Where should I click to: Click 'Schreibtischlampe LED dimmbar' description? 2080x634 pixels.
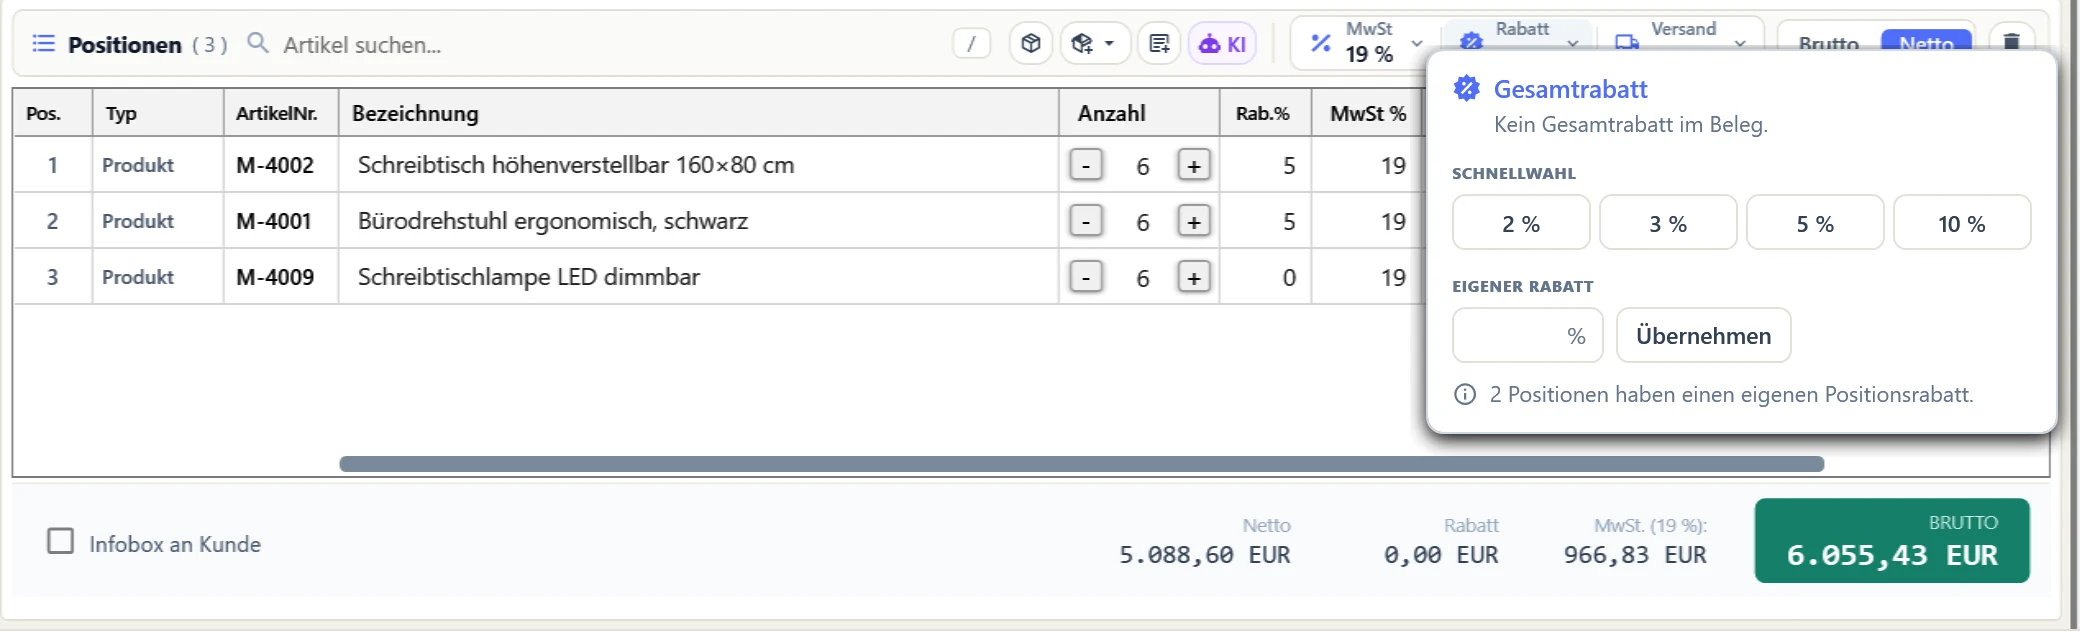529,277
